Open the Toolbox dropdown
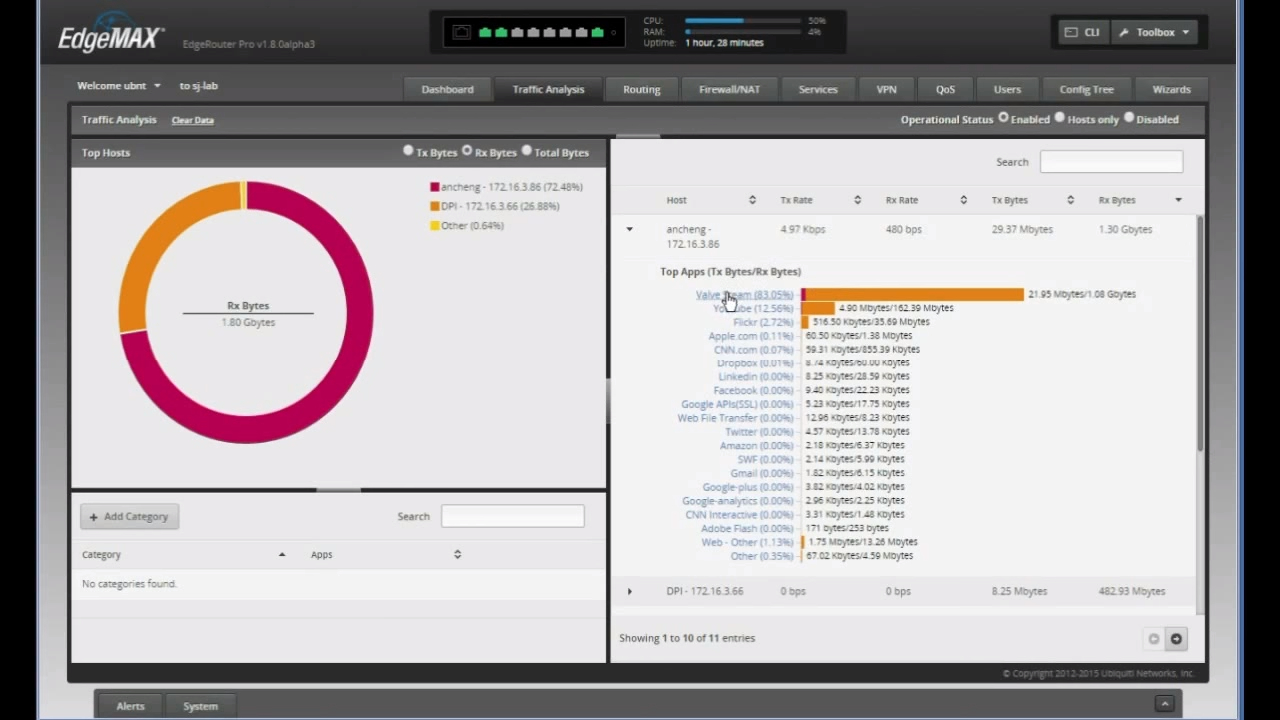This screenshot has height=720, width=1280. pyautogui.click(x=1153, y=32)
